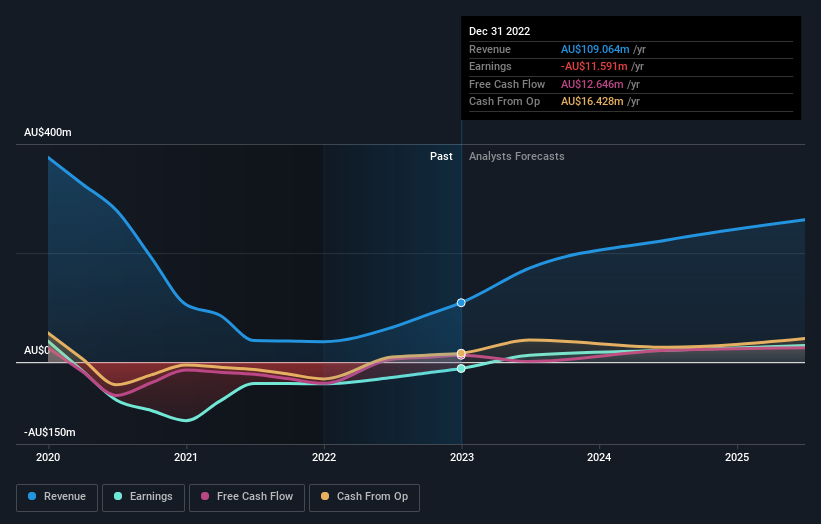Select the 2024 x-axis label
The height and width of the screenshot is (524, 821).
click(x=599, y=457)
